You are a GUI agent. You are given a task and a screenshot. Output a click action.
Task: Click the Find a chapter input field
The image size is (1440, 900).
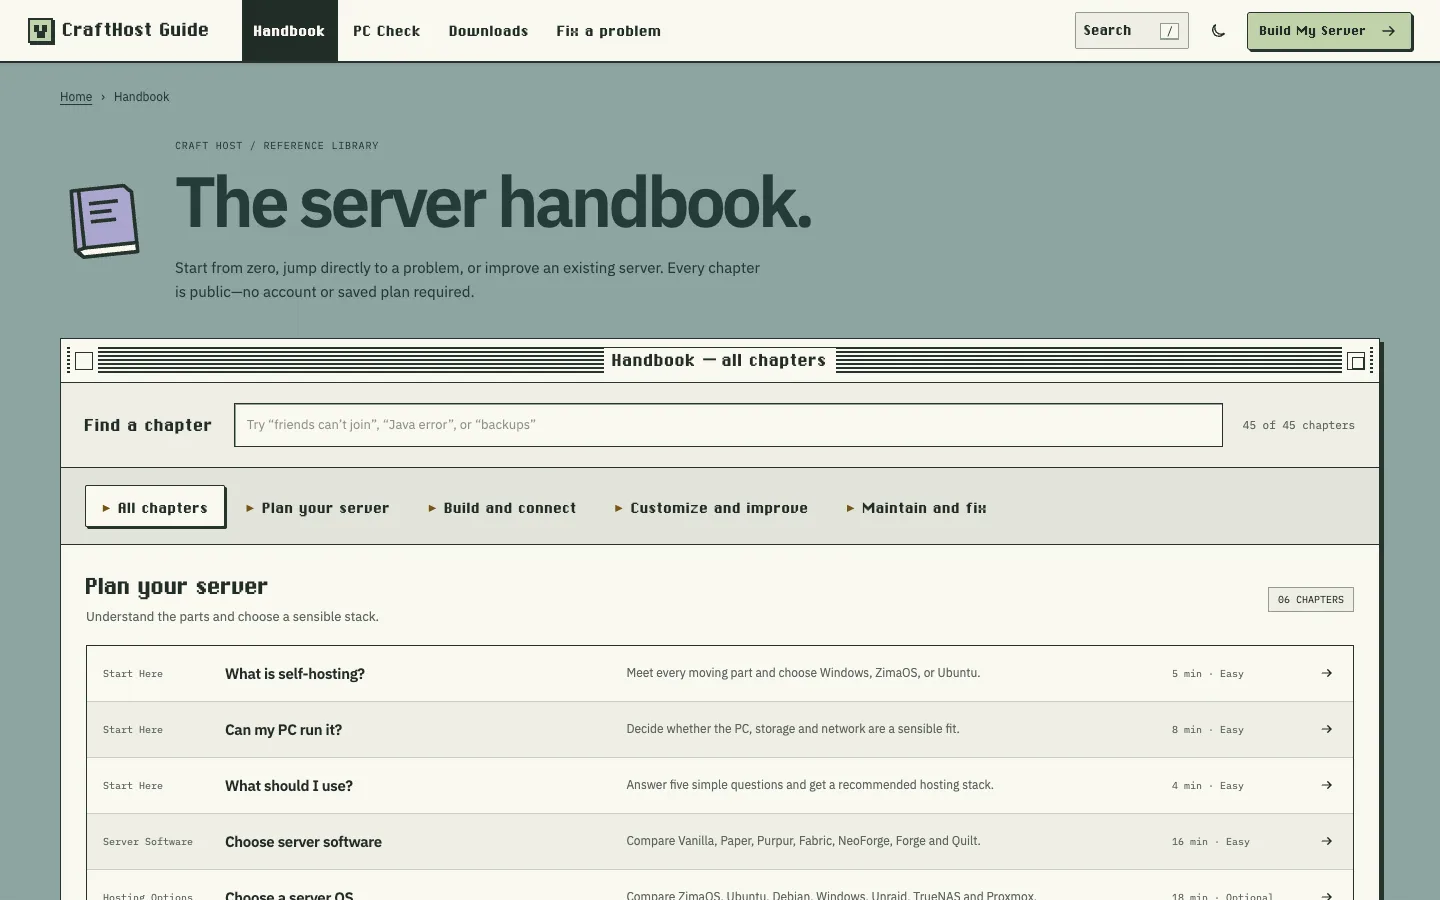click(x=728, y=425)
